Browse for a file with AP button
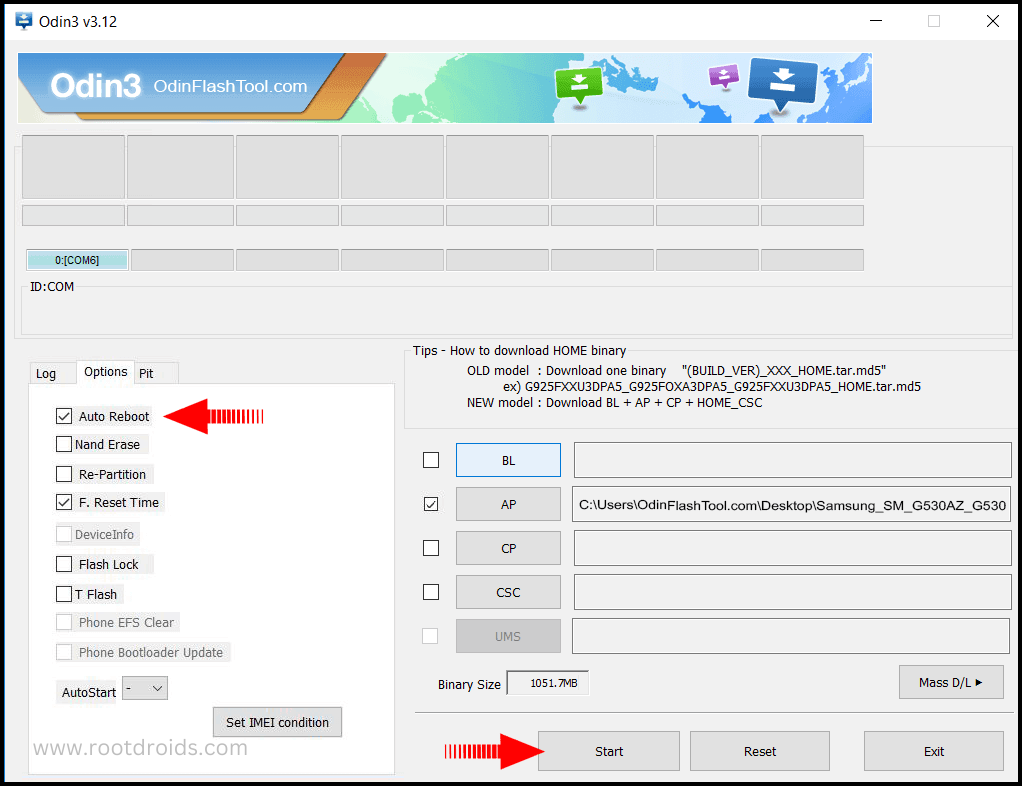Image resolution: width=1022 pixels, height=786 pixels. click(x=508, y=504)
